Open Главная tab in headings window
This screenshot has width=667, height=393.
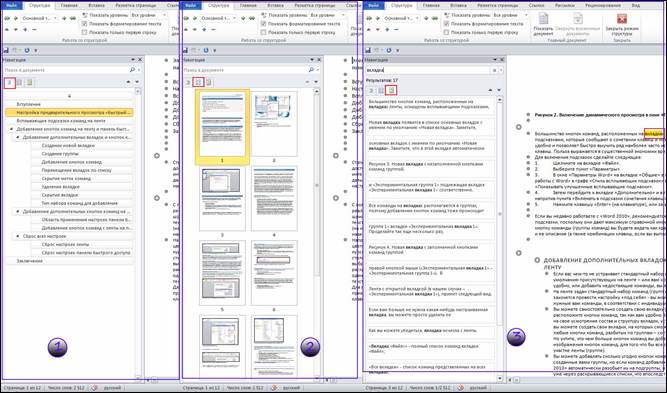[68, 6]
